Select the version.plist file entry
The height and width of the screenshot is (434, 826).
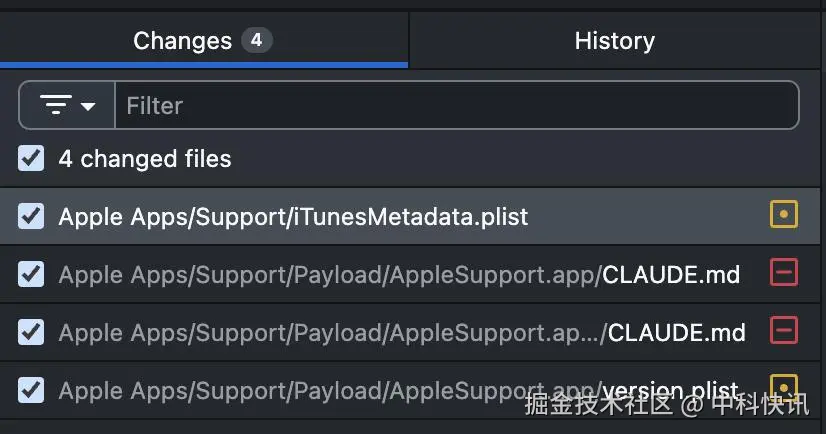point(410,390)
